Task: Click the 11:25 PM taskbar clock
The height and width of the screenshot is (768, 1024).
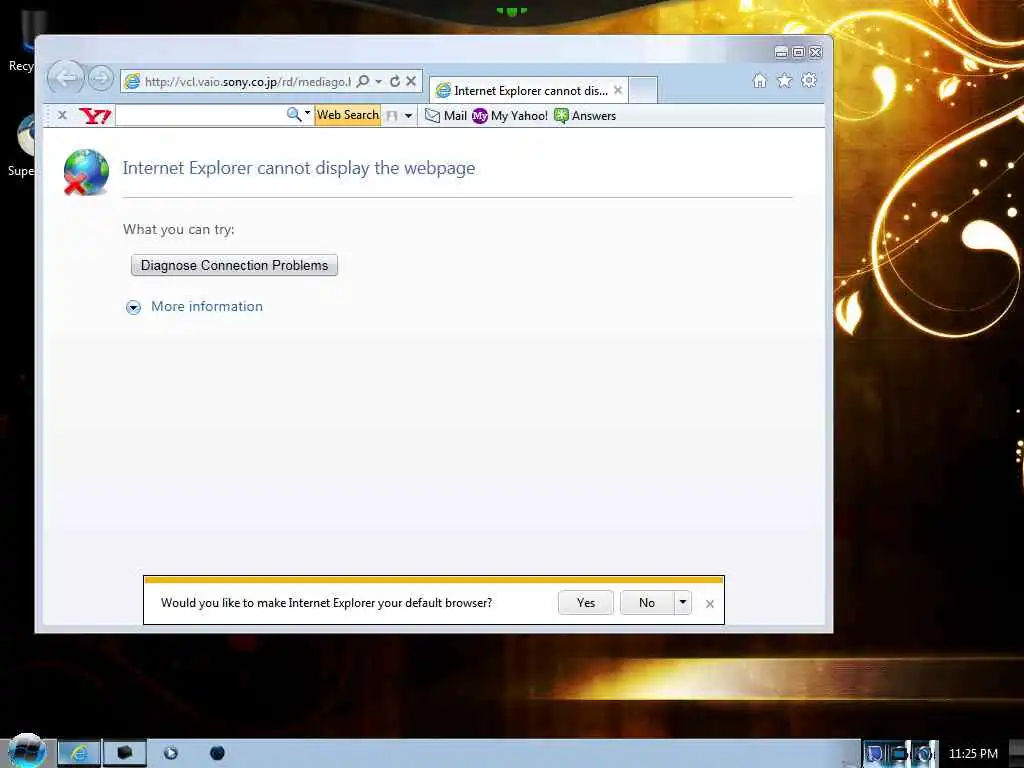Action: click(x=973, y=754)
